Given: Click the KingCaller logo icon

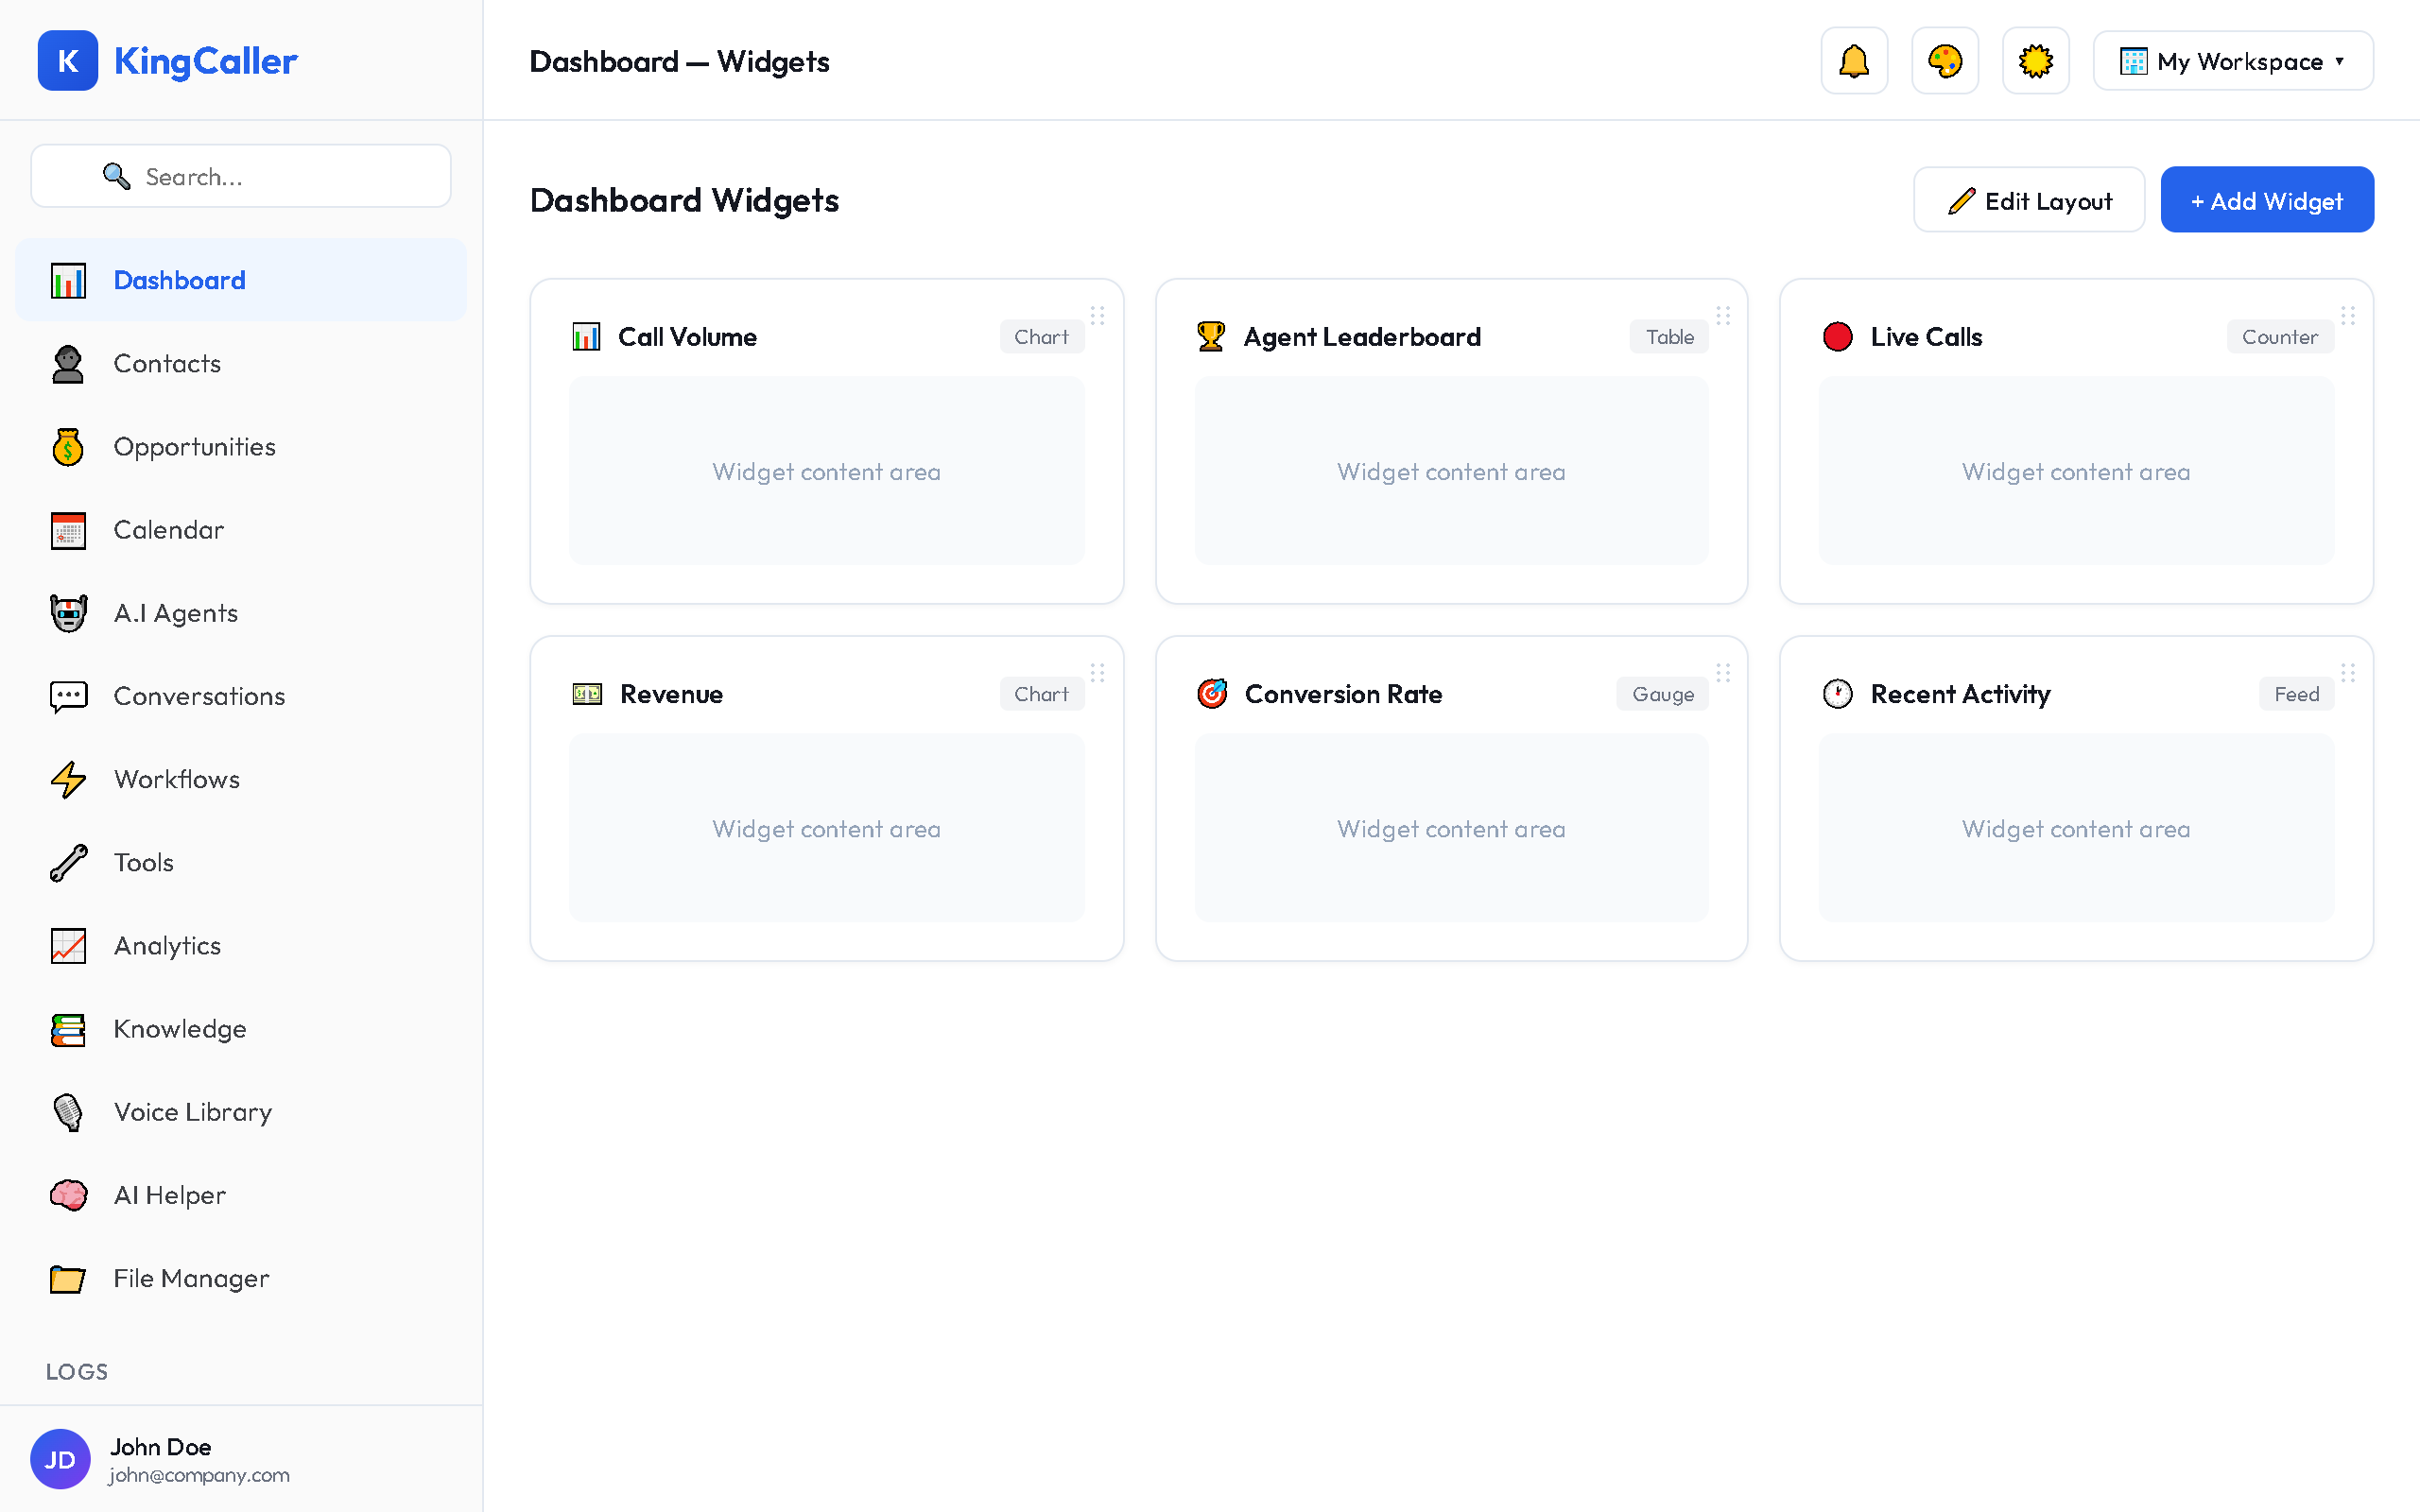Looking at the screenshot, I should [x=67, y=61].
